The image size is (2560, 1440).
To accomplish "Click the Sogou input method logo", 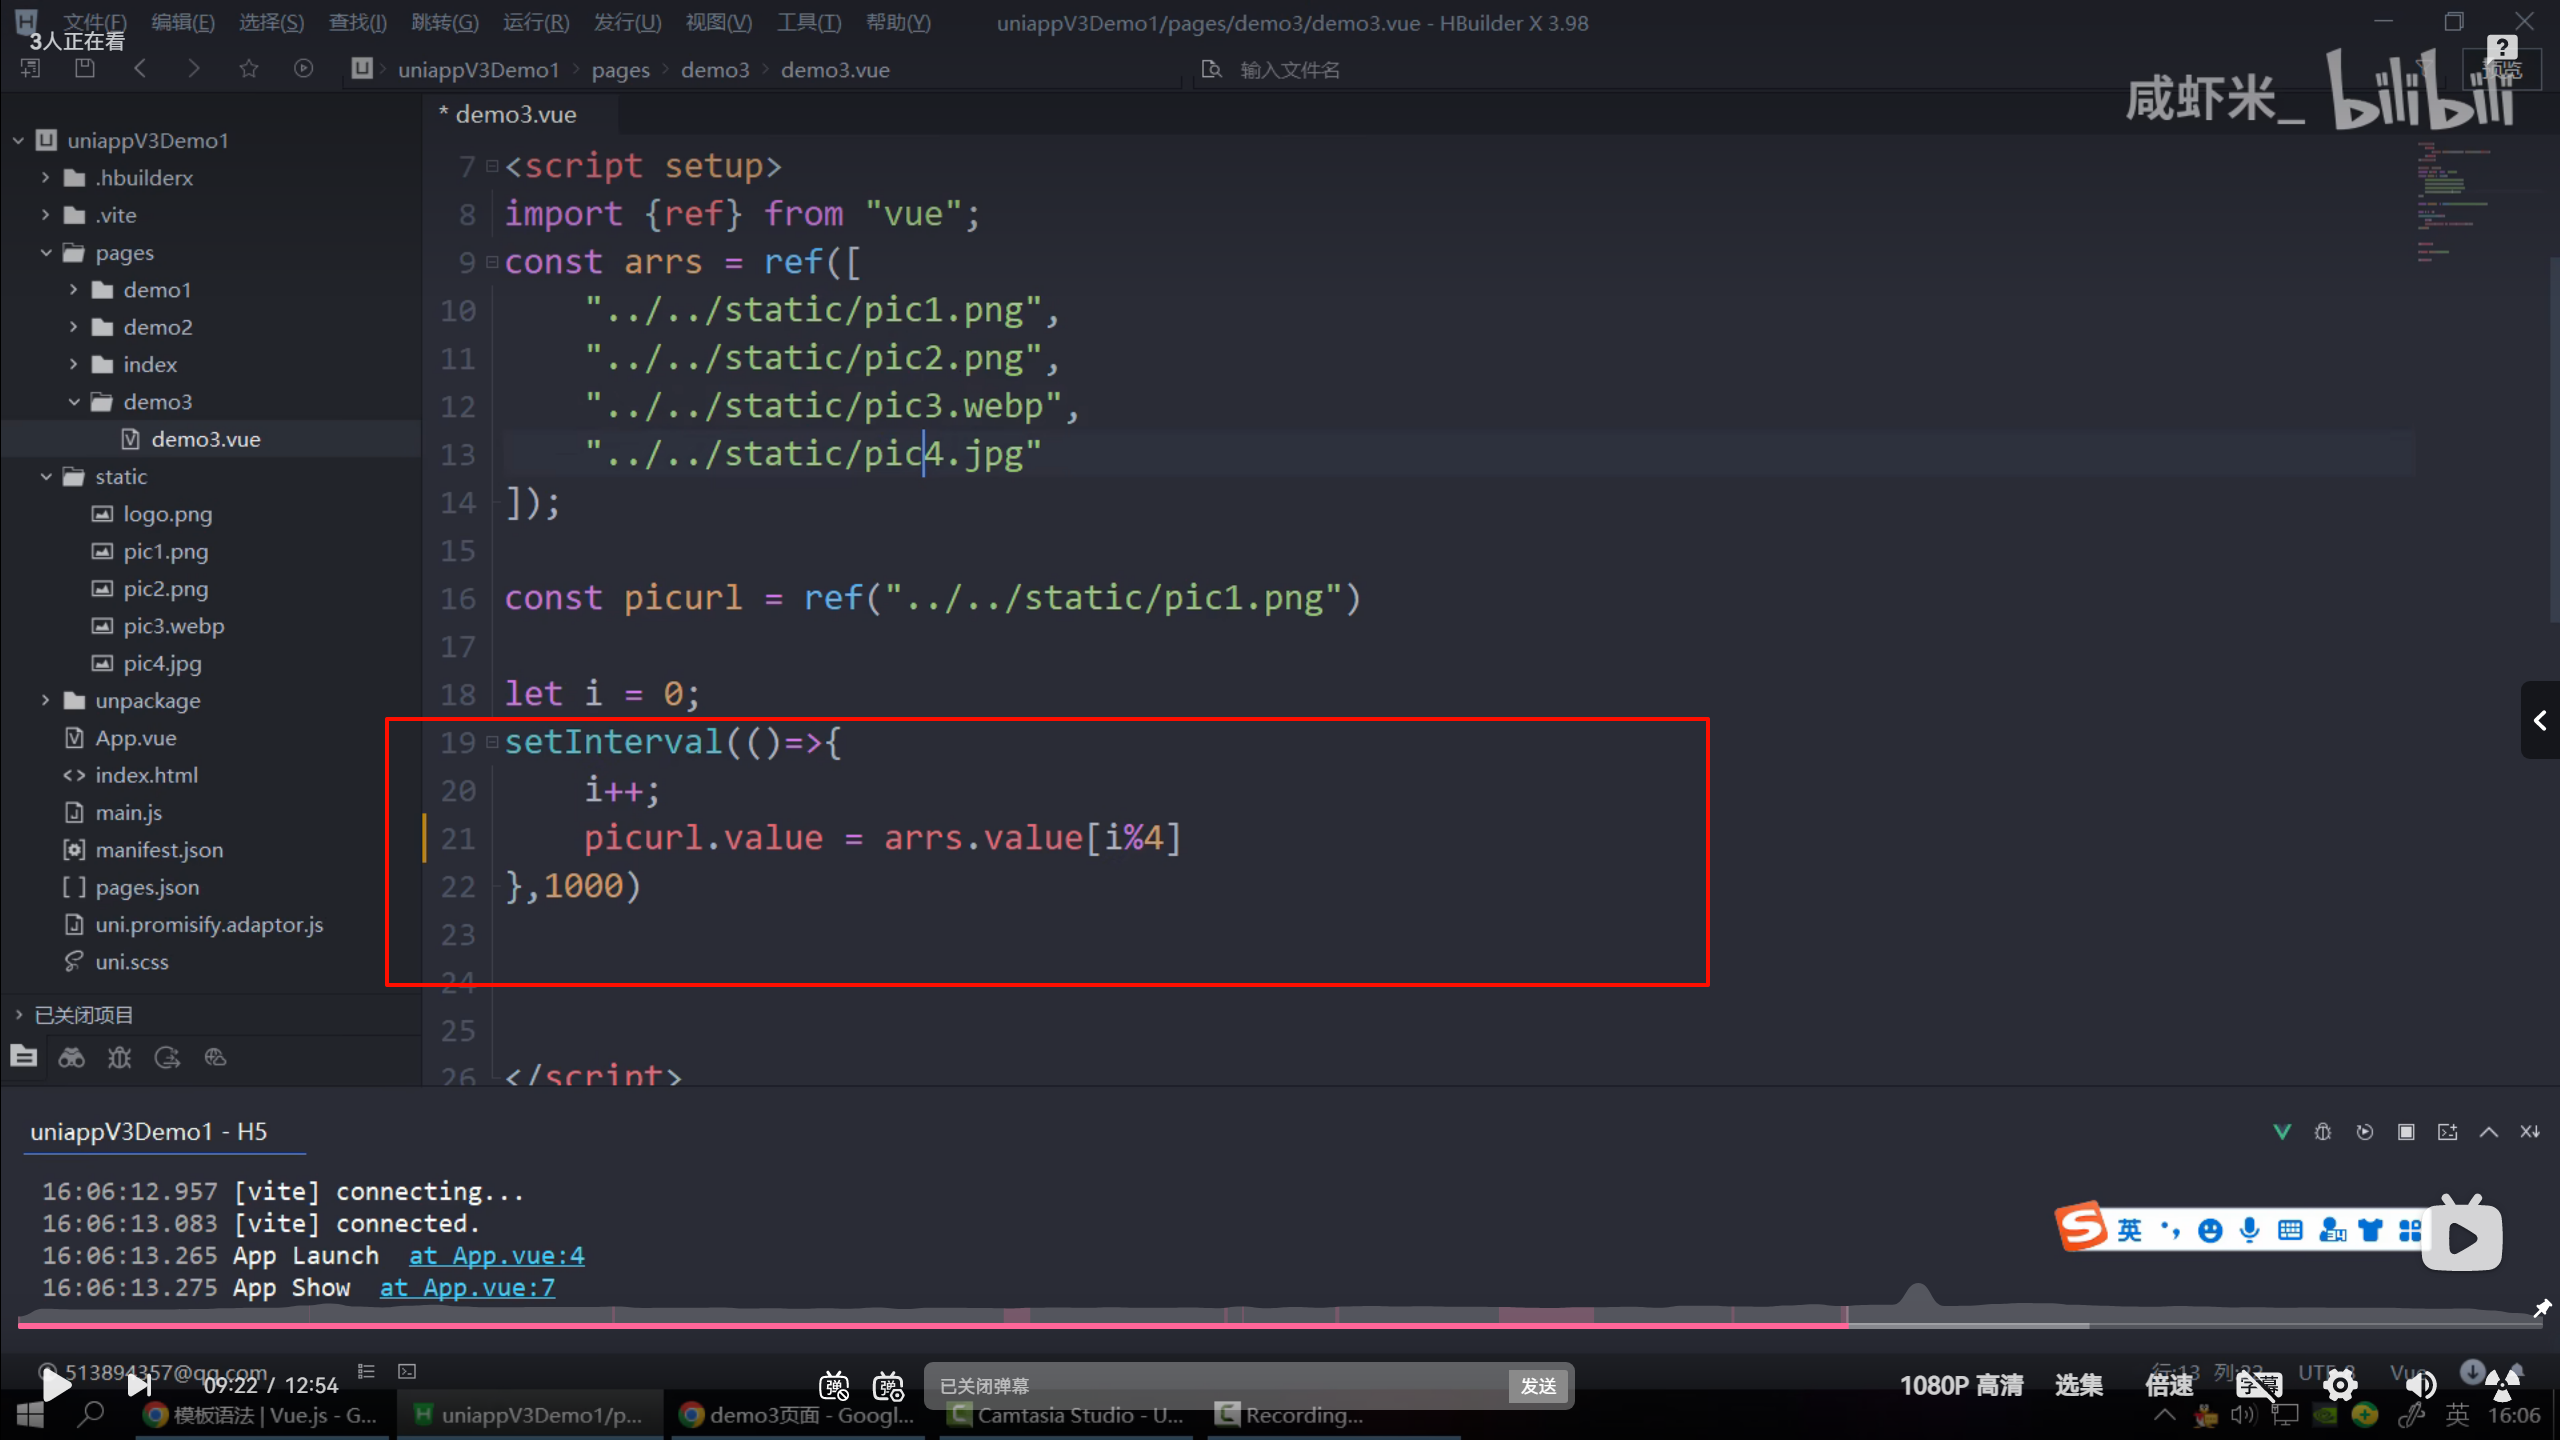I will click(x=2082, y=1227).
